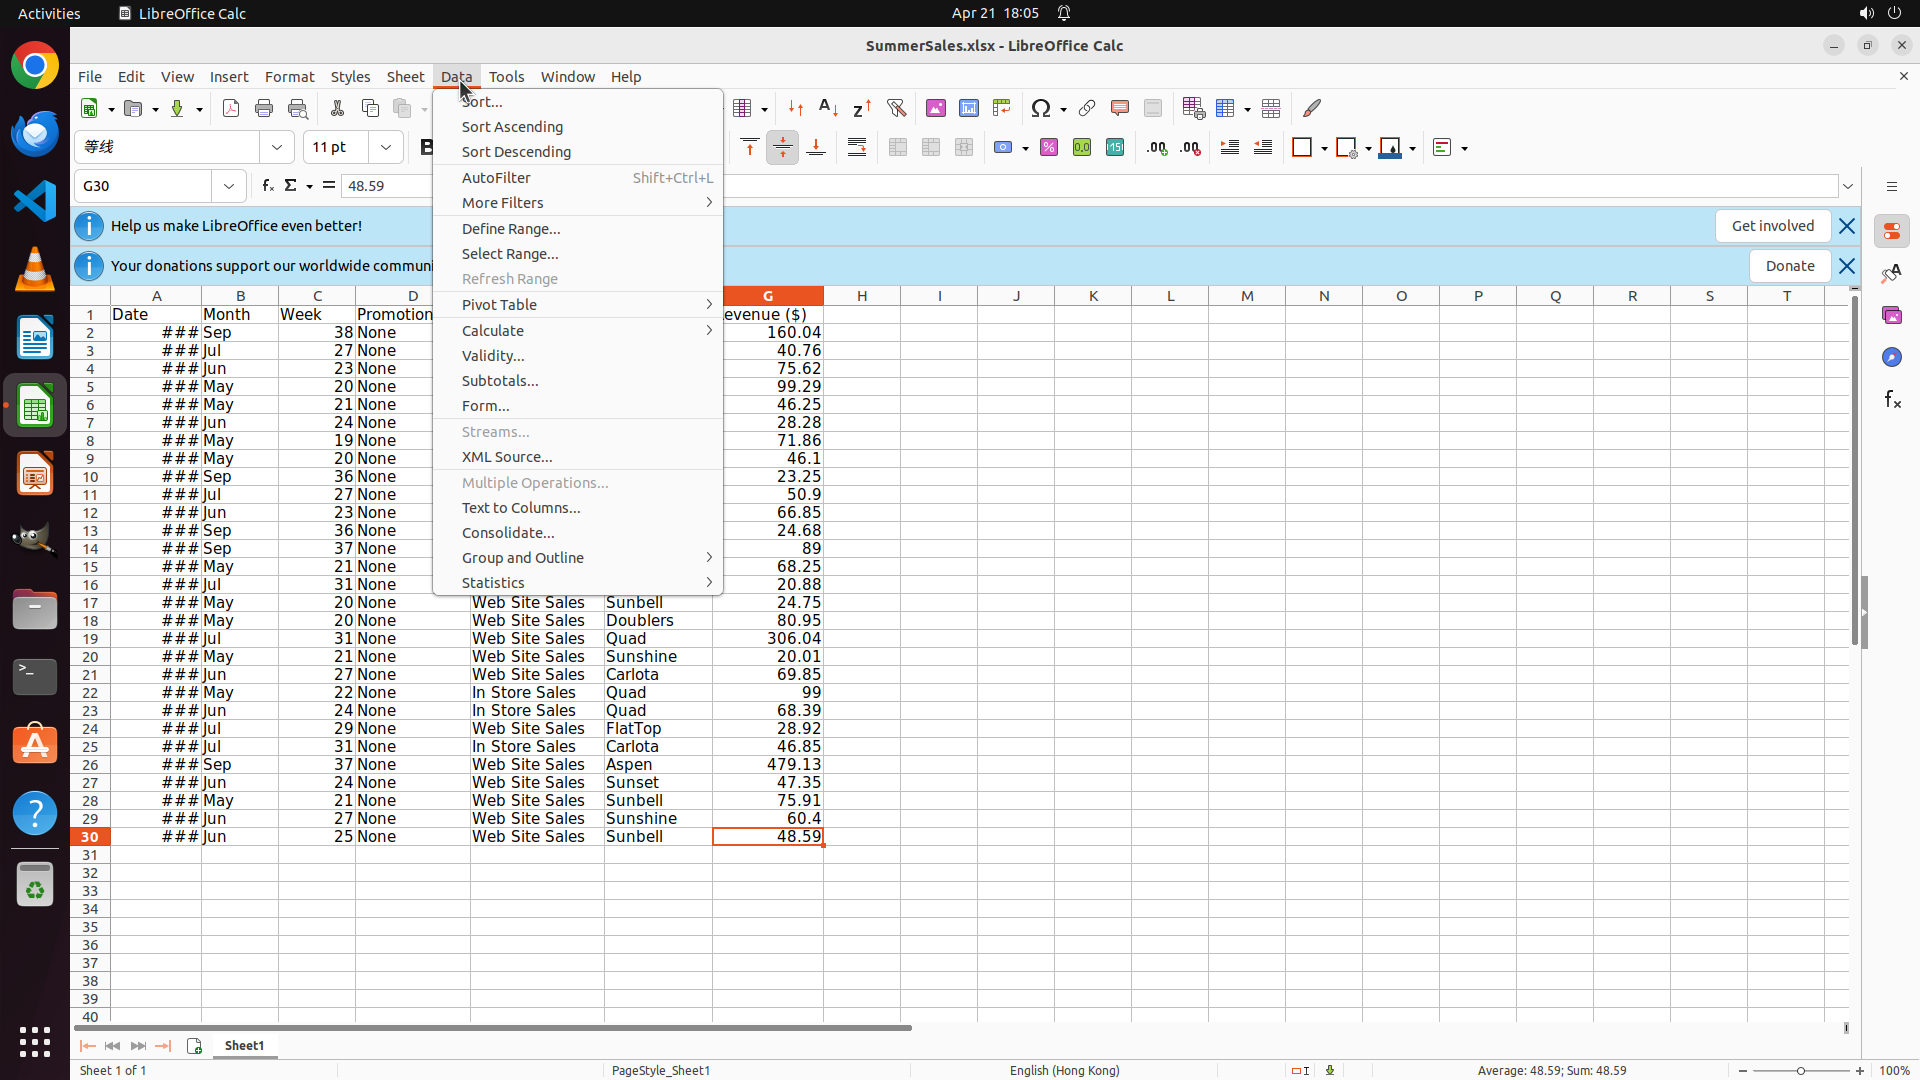This screenshot has height=1080, width=1920.
Task: Click the Insert Image toolbar icon
Action: [x=936, y=108]
